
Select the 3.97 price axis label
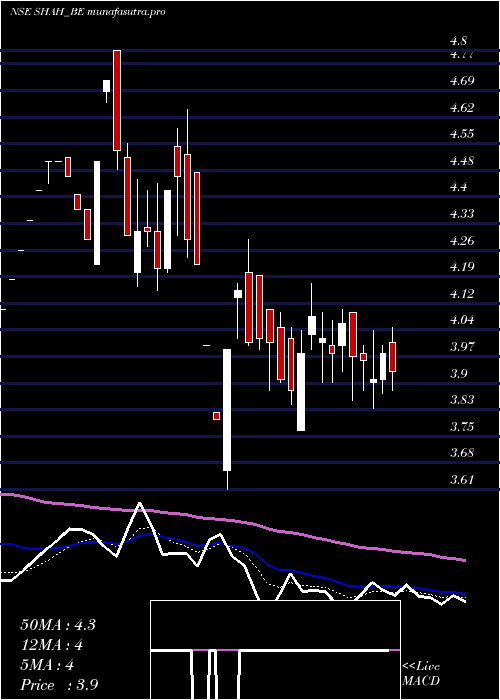pos(462,347)
